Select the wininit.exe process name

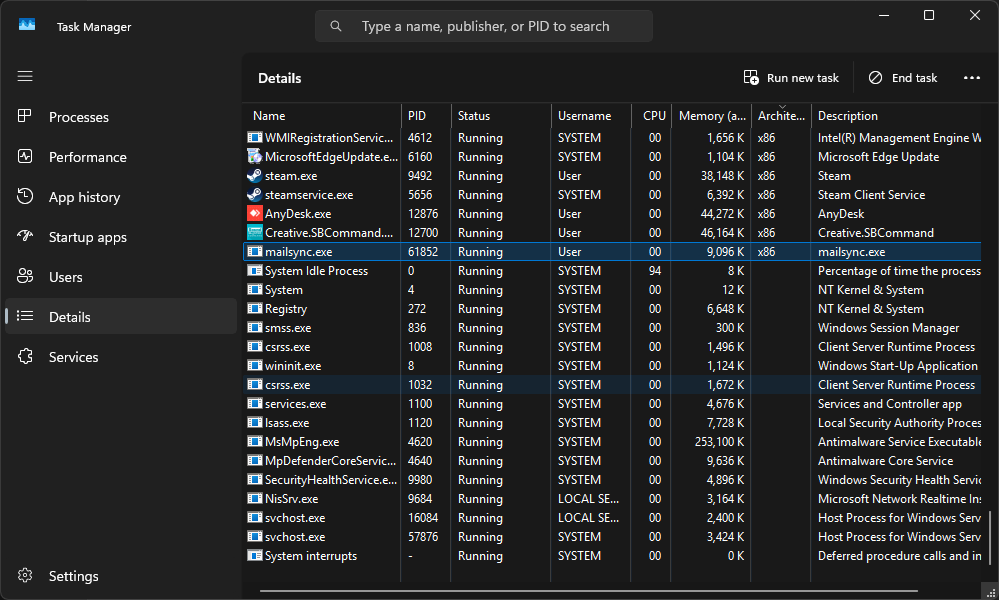click(293, 366)
